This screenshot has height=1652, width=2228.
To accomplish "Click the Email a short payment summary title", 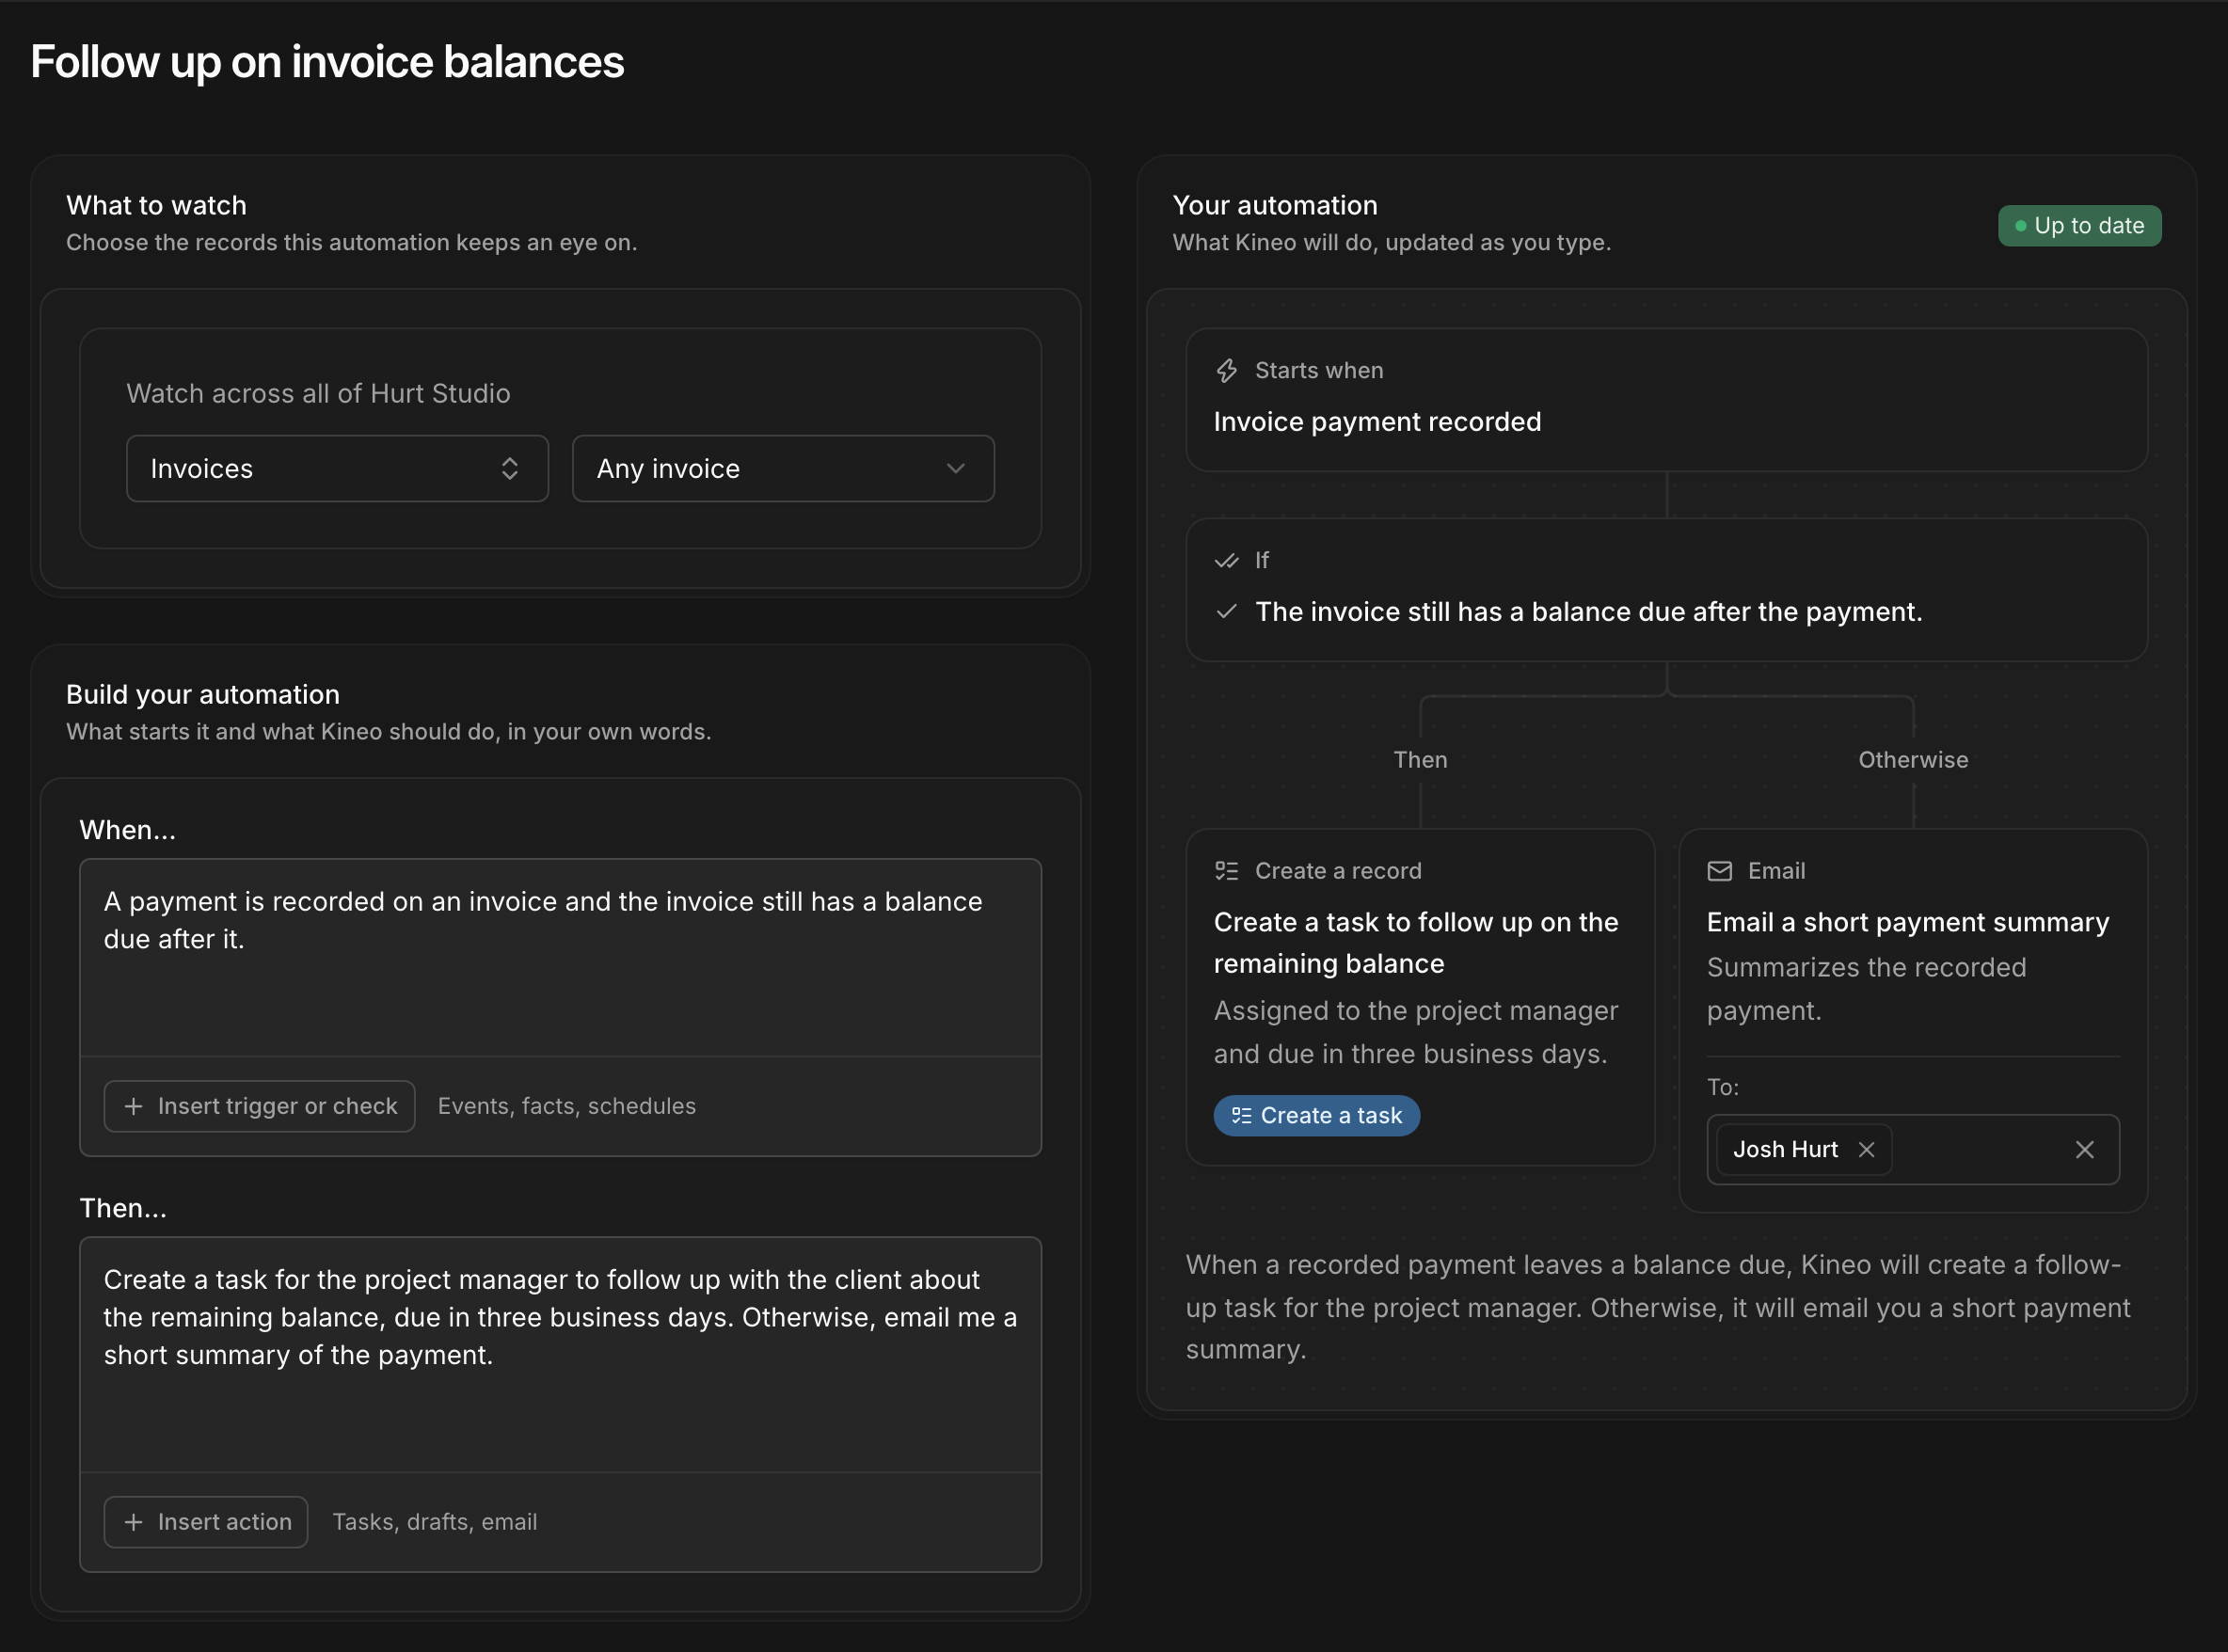I will (x=1908, y=922).
